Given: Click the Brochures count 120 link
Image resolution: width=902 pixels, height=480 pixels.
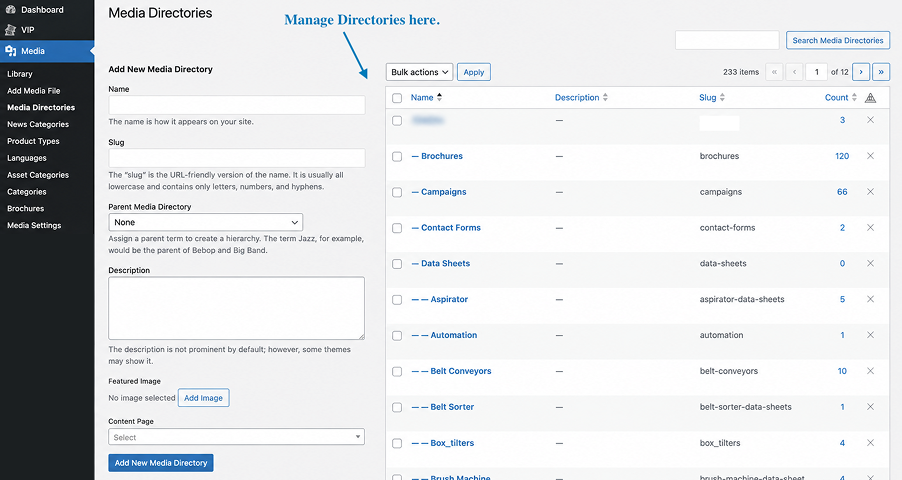Looking at the screenshot, I should [842, 156].
